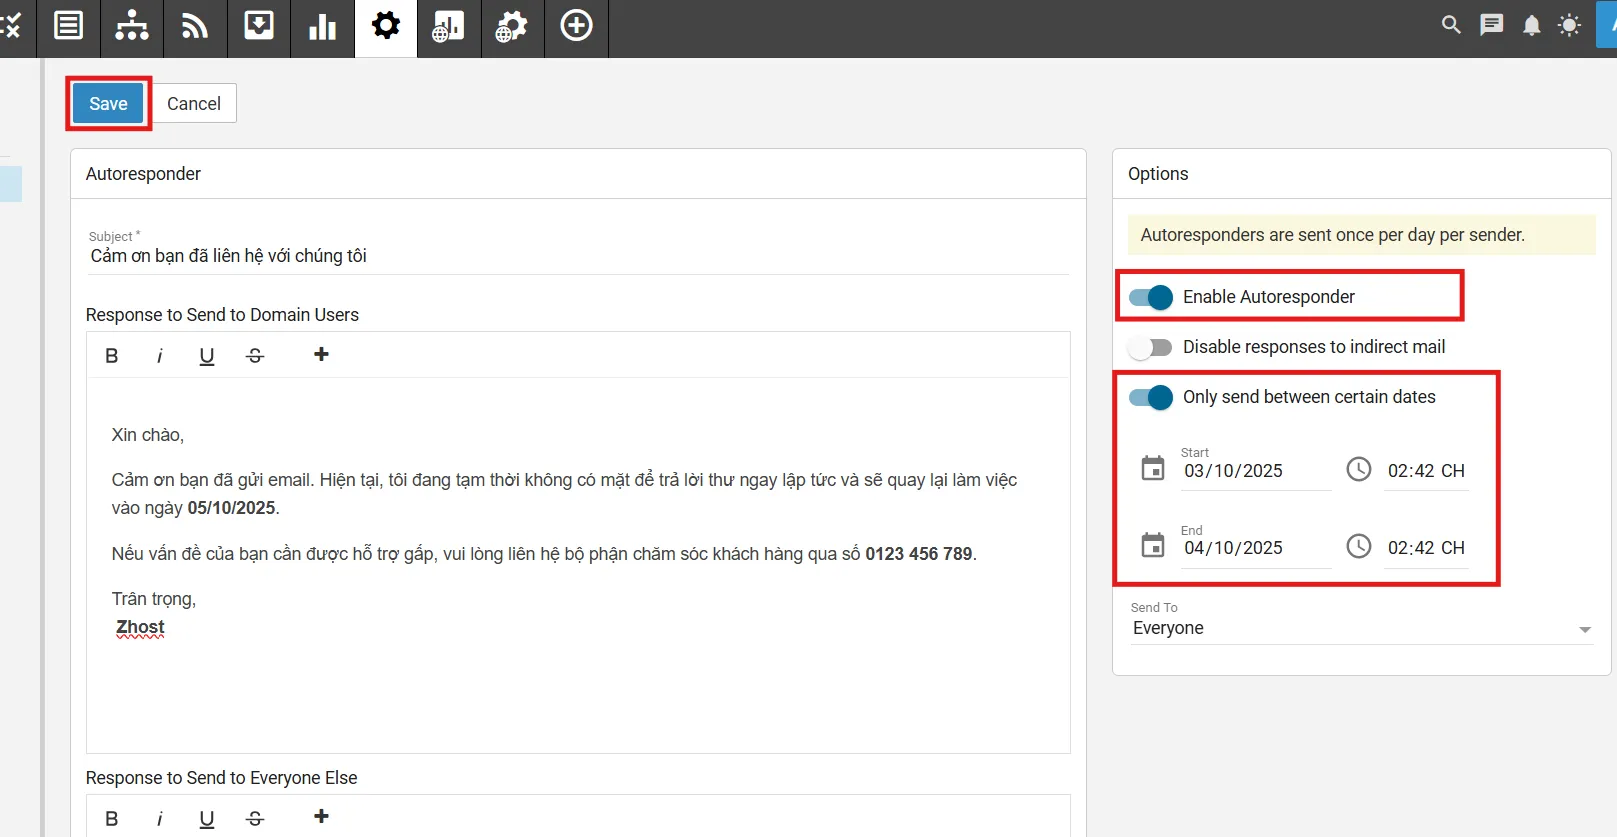Click the Subject text field

[578, 256]
